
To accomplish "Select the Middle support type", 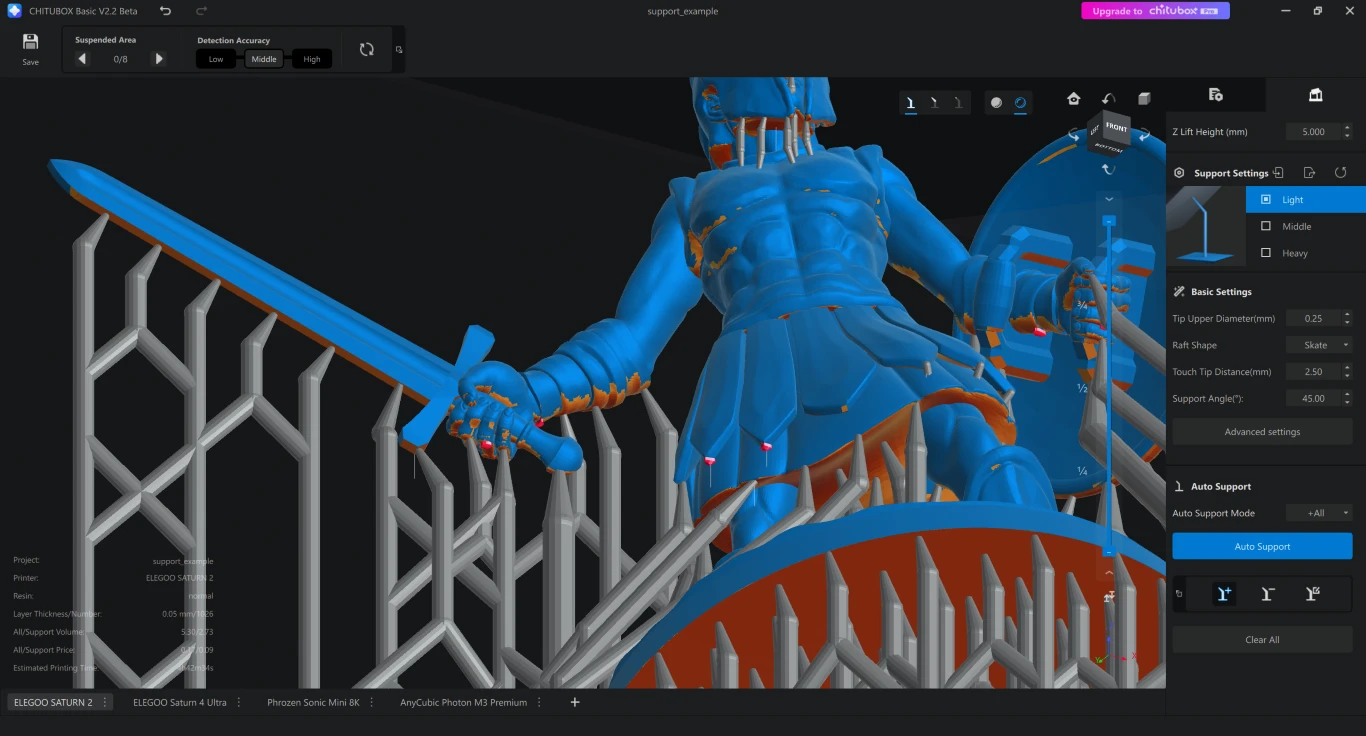I will [x=1305, y=227].
